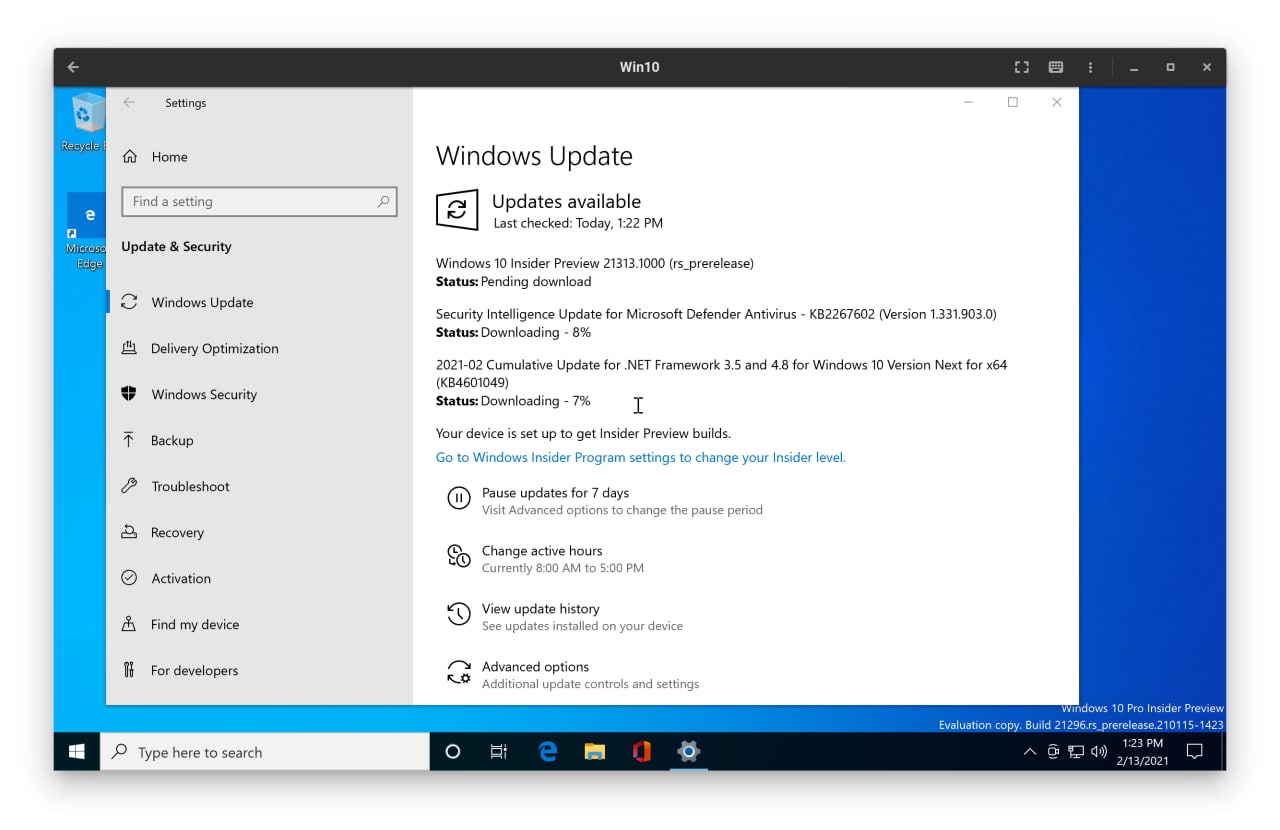1280x830 pixels.
Task: Open Advanced options for updates
Action: (535, 667)
